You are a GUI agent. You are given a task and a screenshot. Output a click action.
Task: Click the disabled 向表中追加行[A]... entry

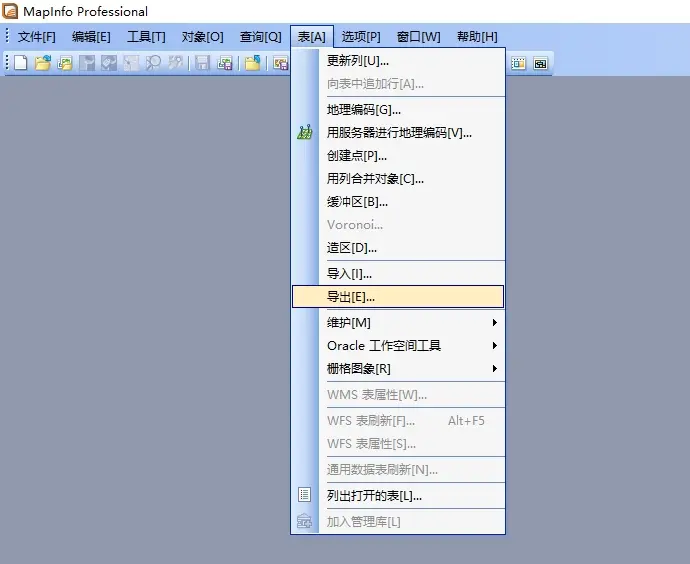pos(398,84)
